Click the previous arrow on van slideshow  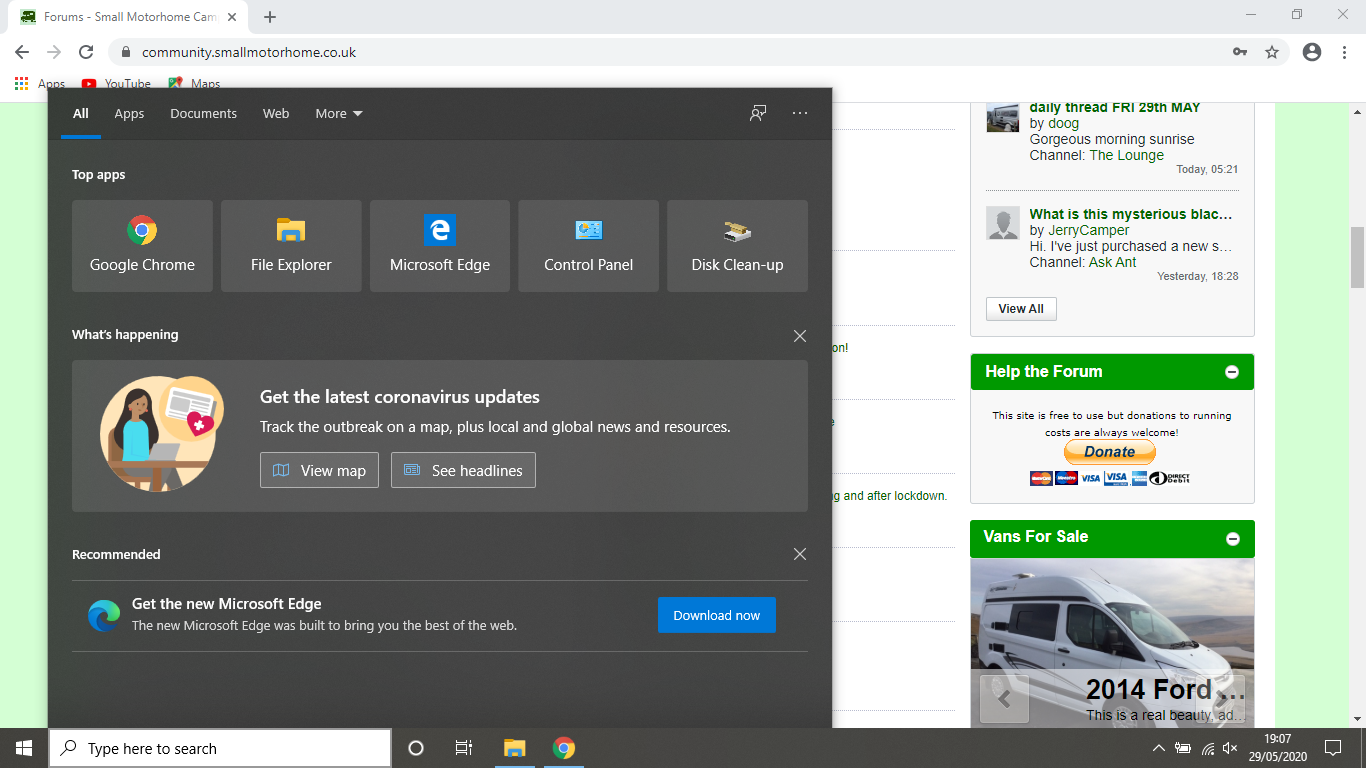pos(1004,698)
